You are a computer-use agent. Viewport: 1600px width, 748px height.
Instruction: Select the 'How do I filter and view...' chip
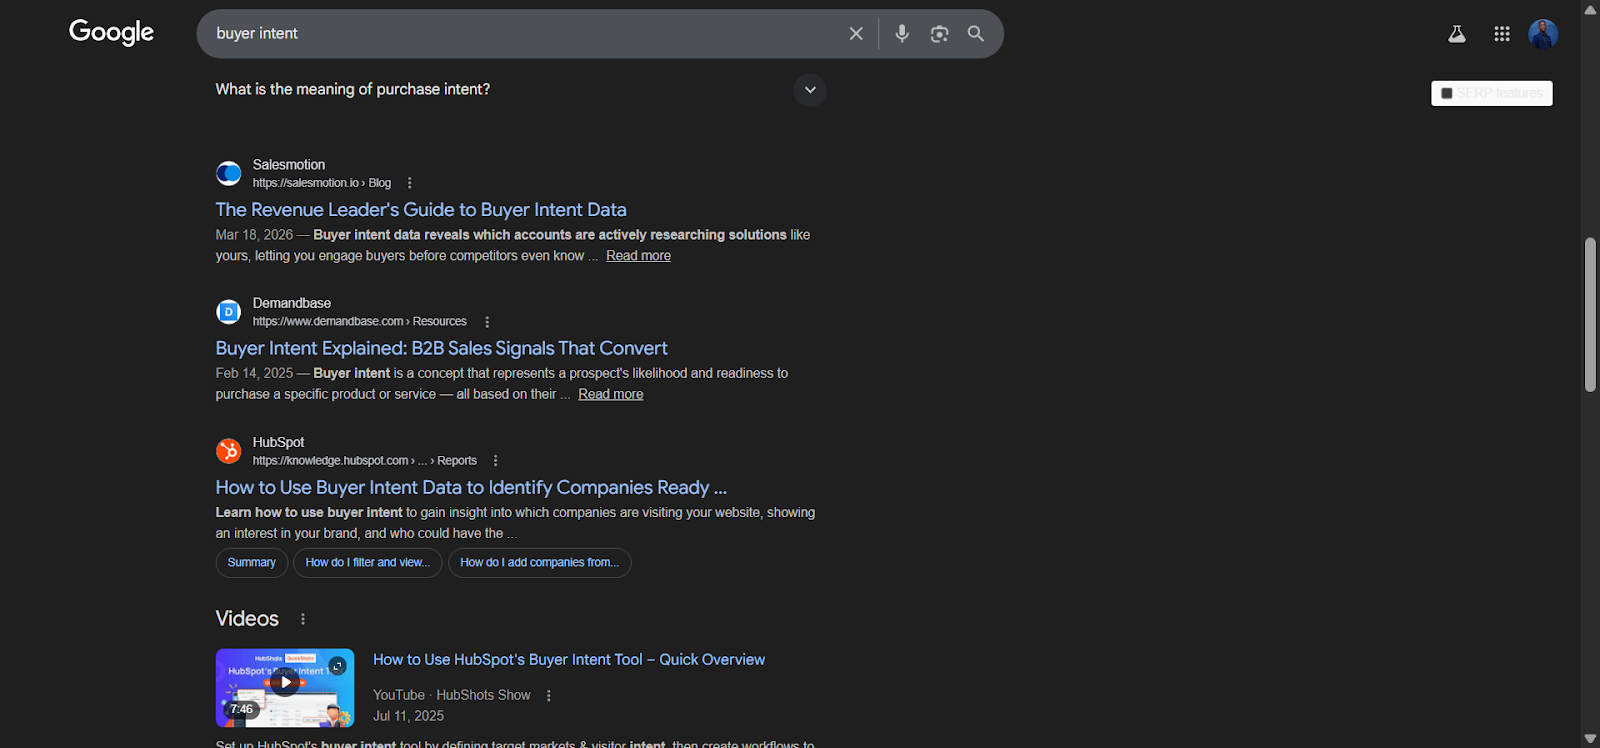[367, 563]
